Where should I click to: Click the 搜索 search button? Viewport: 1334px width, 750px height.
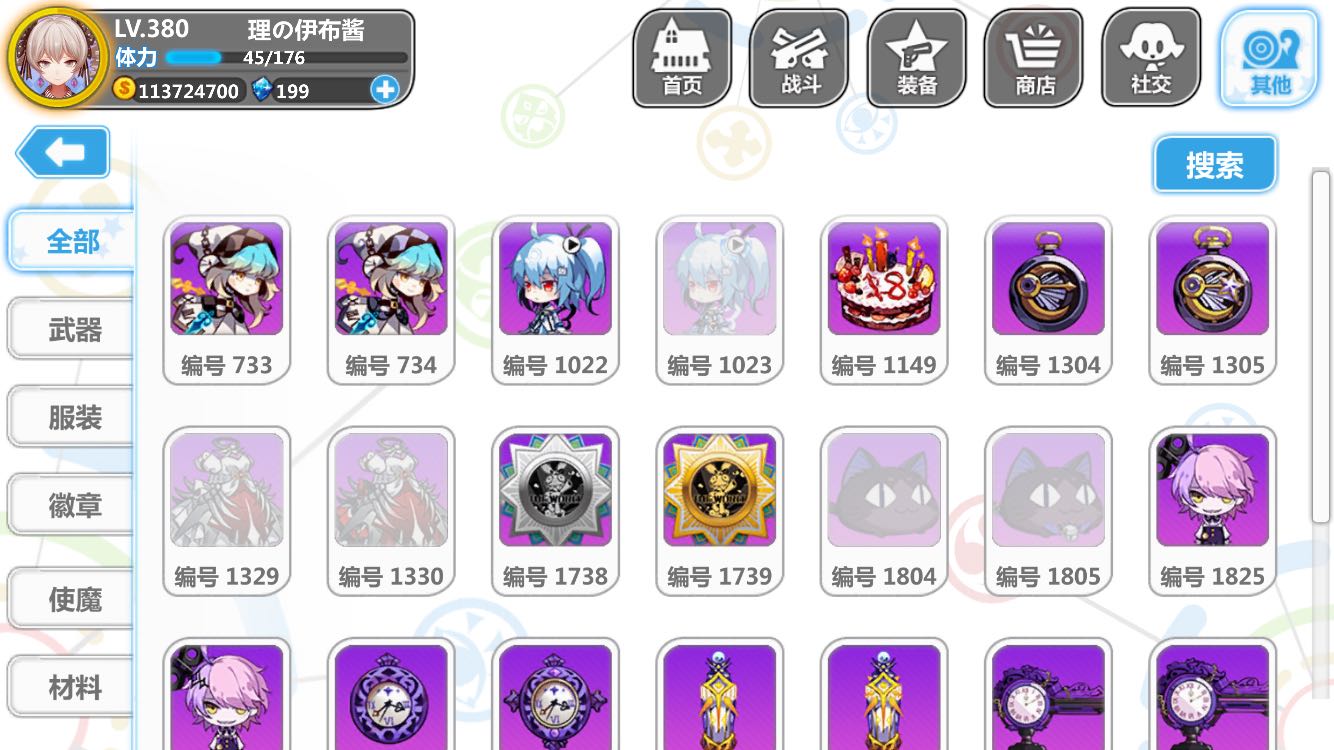click(1215, 165)
